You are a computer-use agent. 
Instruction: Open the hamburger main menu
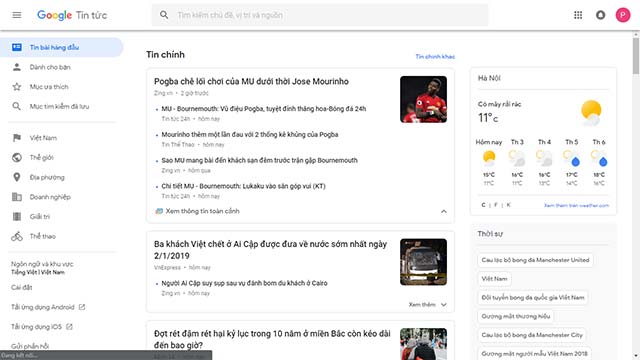tap(17, 15)
